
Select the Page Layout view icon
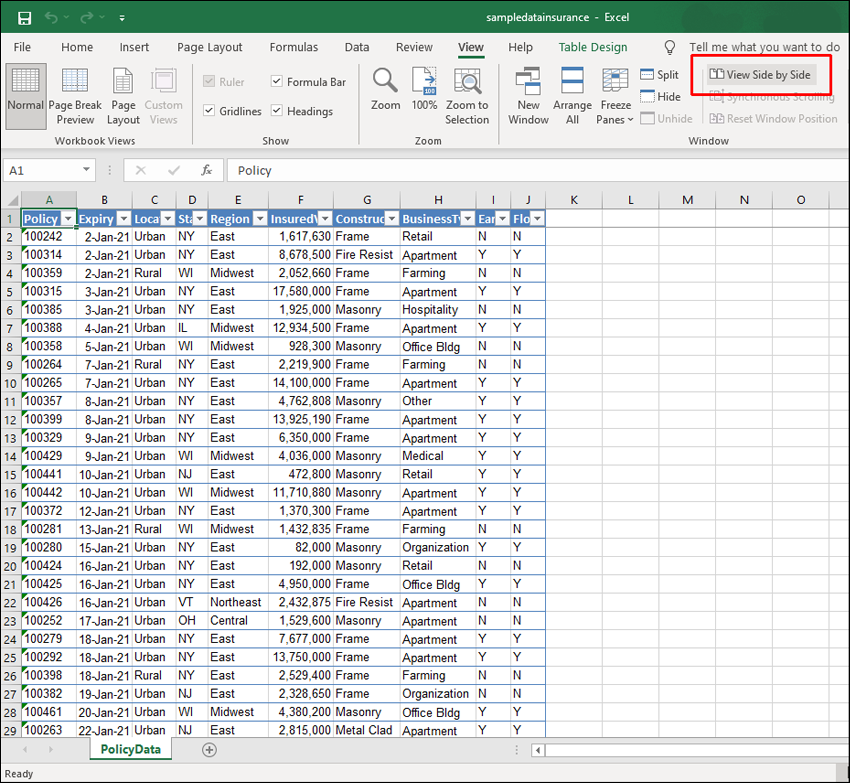124,97
